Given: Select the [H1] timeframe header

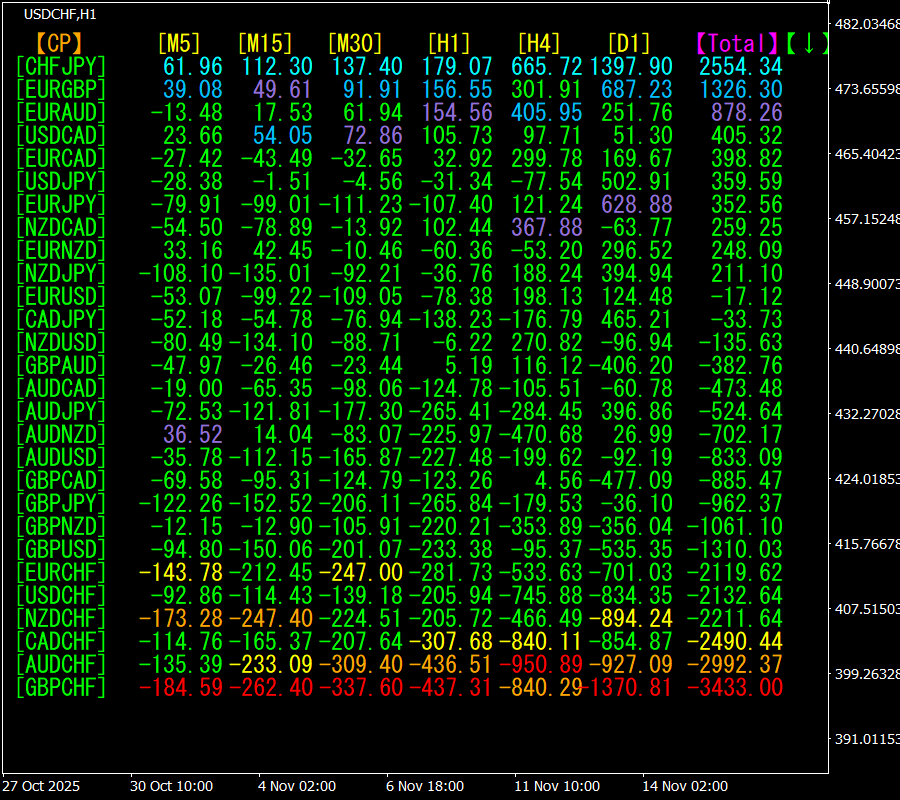Looking at the screenshot, I should tap(448, 43).
